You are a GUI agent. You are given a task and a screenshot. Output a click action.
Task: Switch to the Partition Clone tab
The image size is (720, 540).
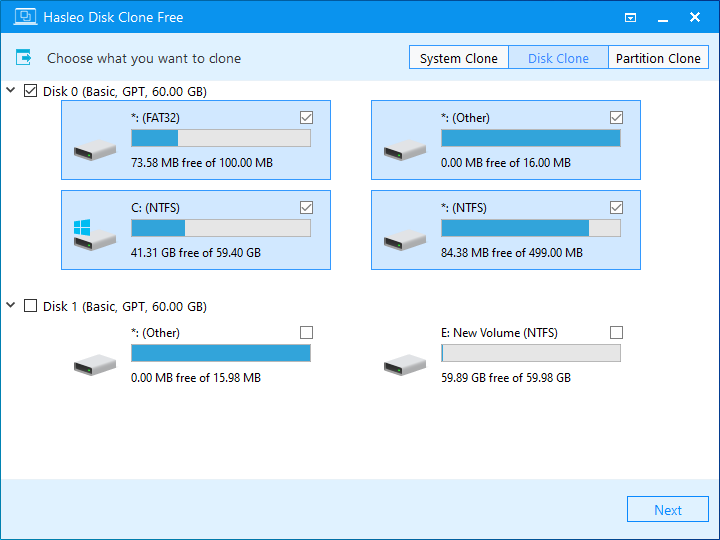(658, 57)
